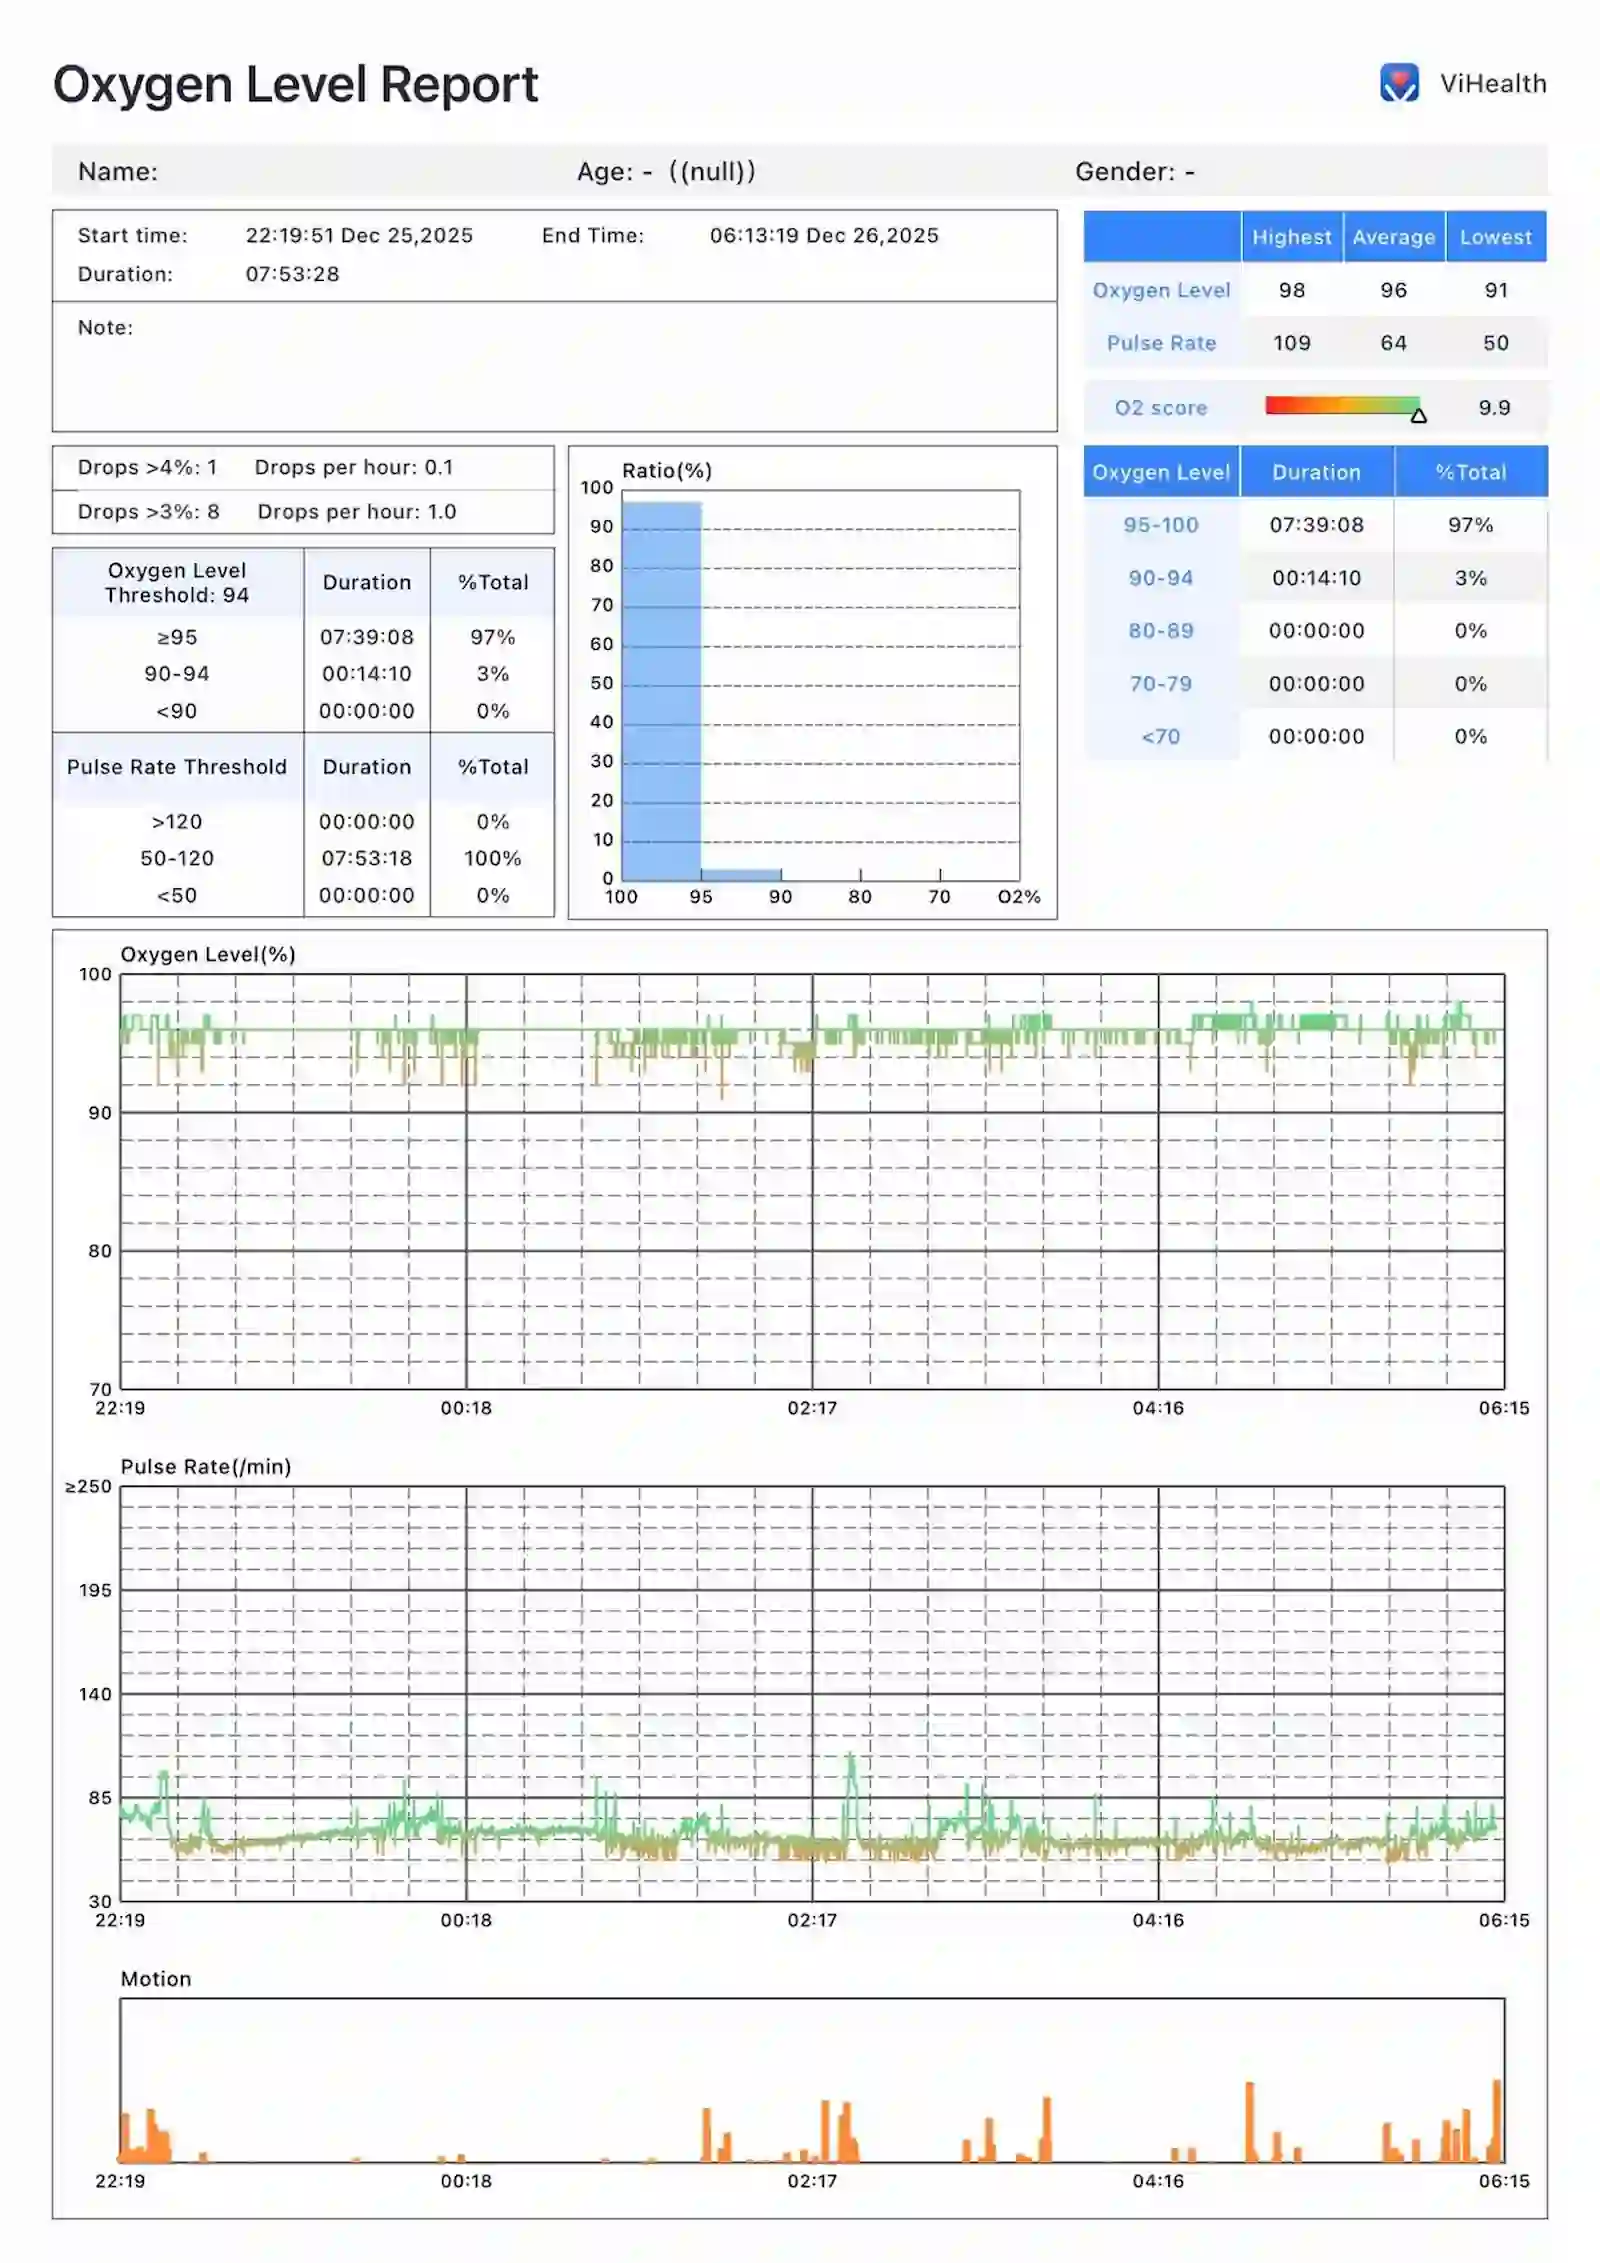Image resolution: width=1600 pixels, height=2263 pixels.
Task: Click the %Total header in blue table
Action: (1470, 472)
